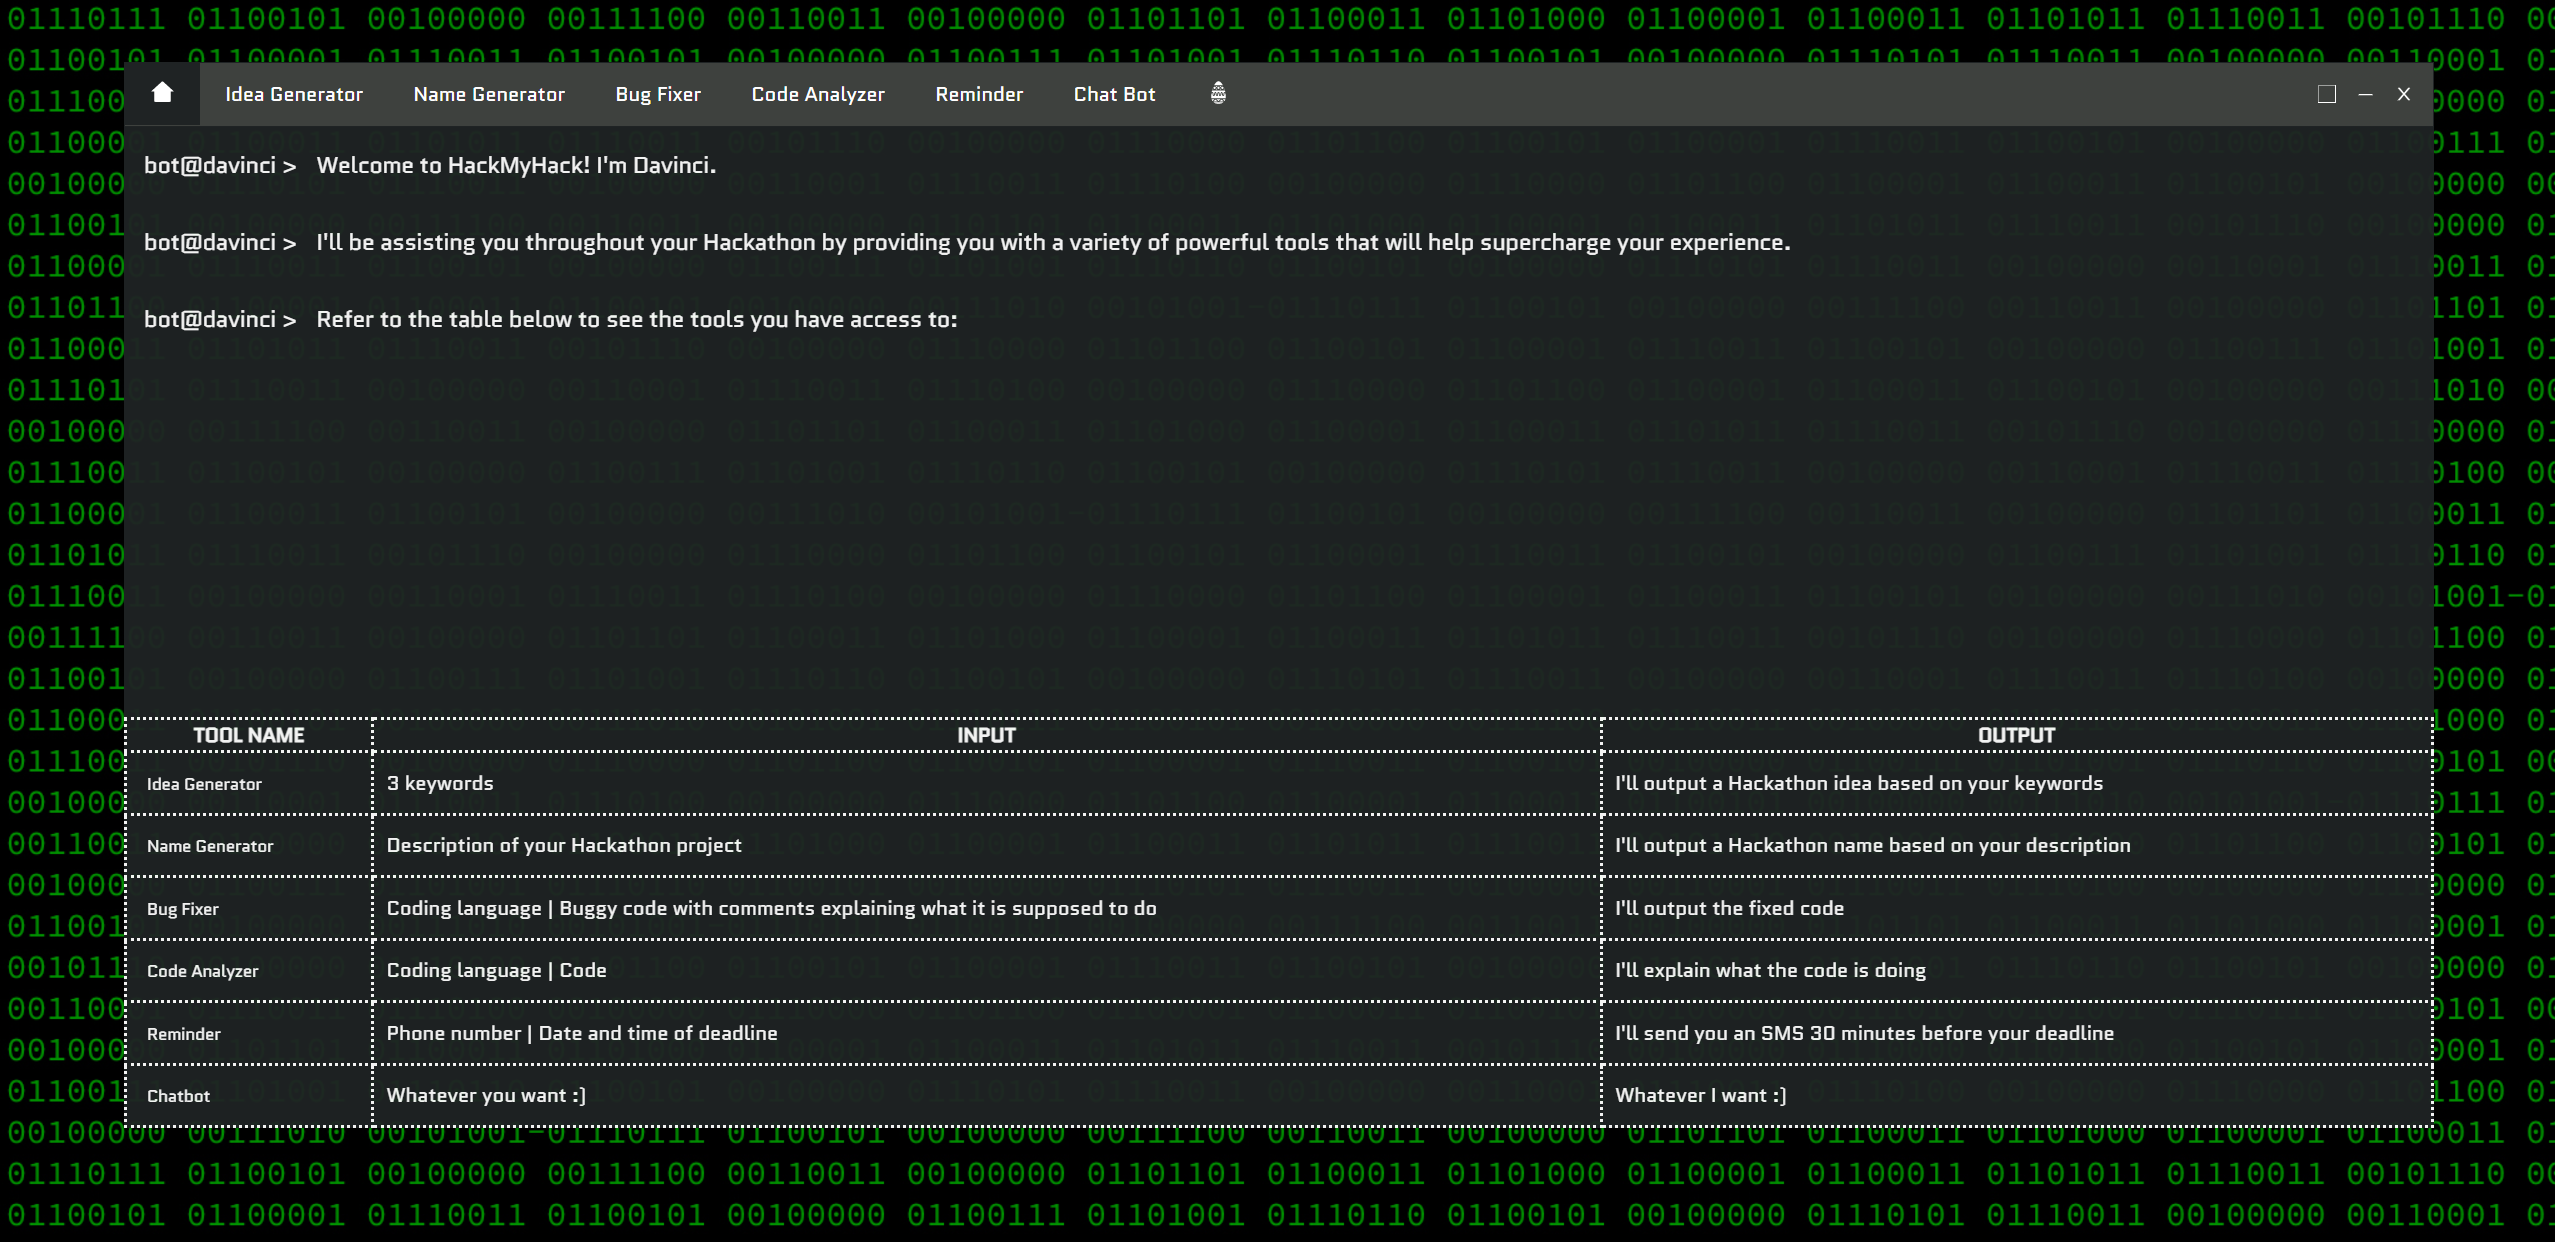The width and height of the screenshot is (2555, 1242).
Task: Select Name Generator cell in the table
Action: click(210, 846)
